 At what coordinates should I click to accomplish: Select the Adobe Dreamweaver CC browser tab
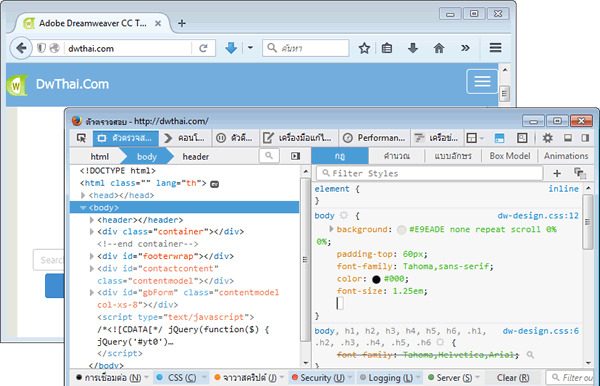point(92,23)
